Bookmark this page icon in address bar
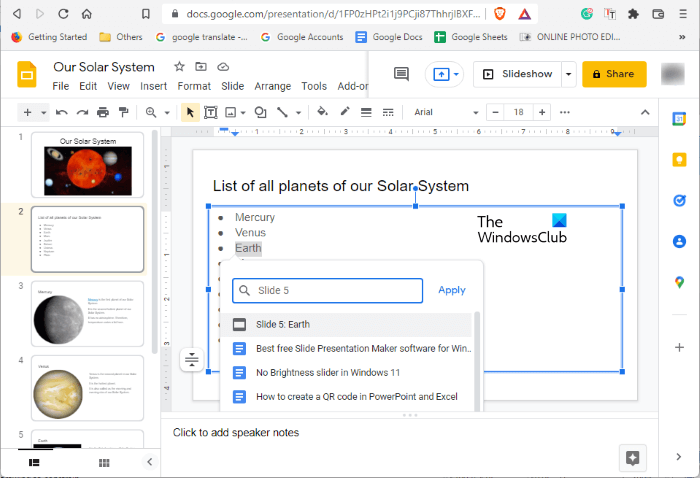The image size is (700, 478). click(146, 14)
